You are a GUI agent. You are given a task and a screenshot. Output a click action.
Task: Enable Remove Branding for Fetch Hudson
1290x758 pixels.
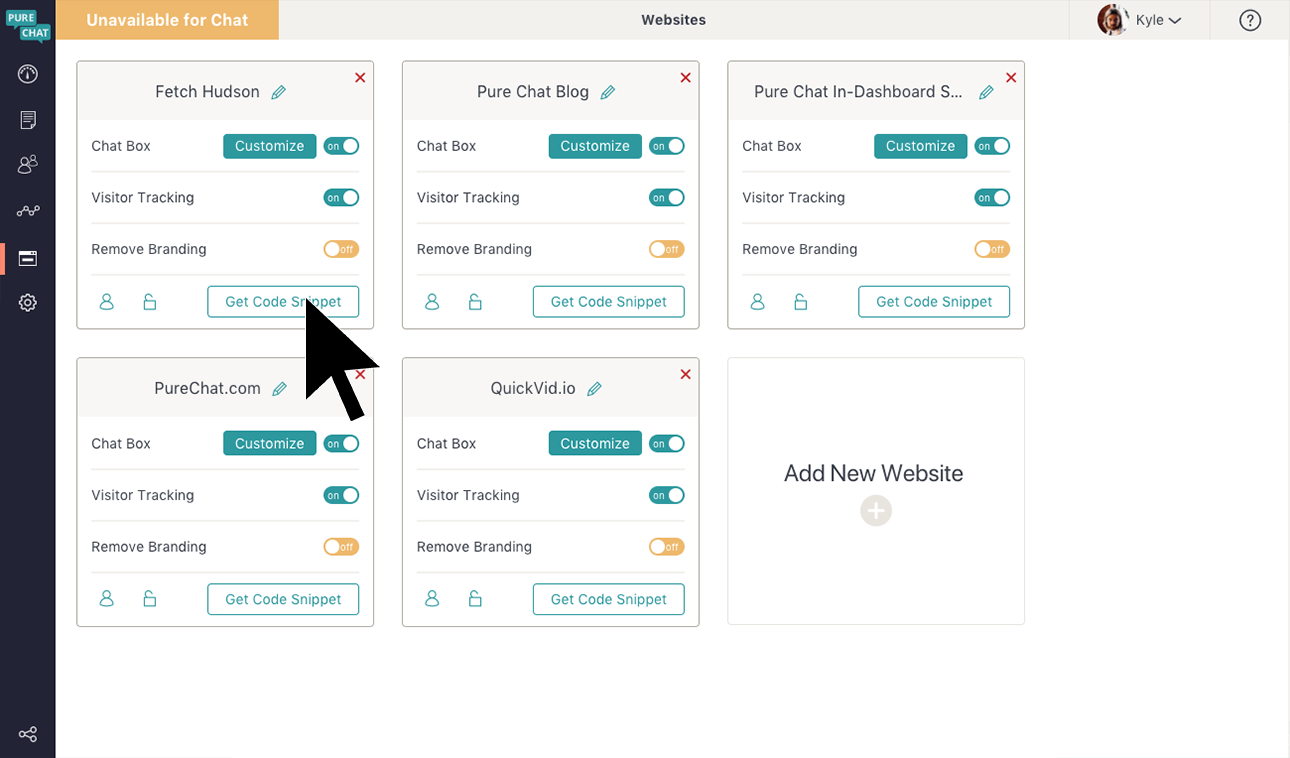(x=341, y=249)
